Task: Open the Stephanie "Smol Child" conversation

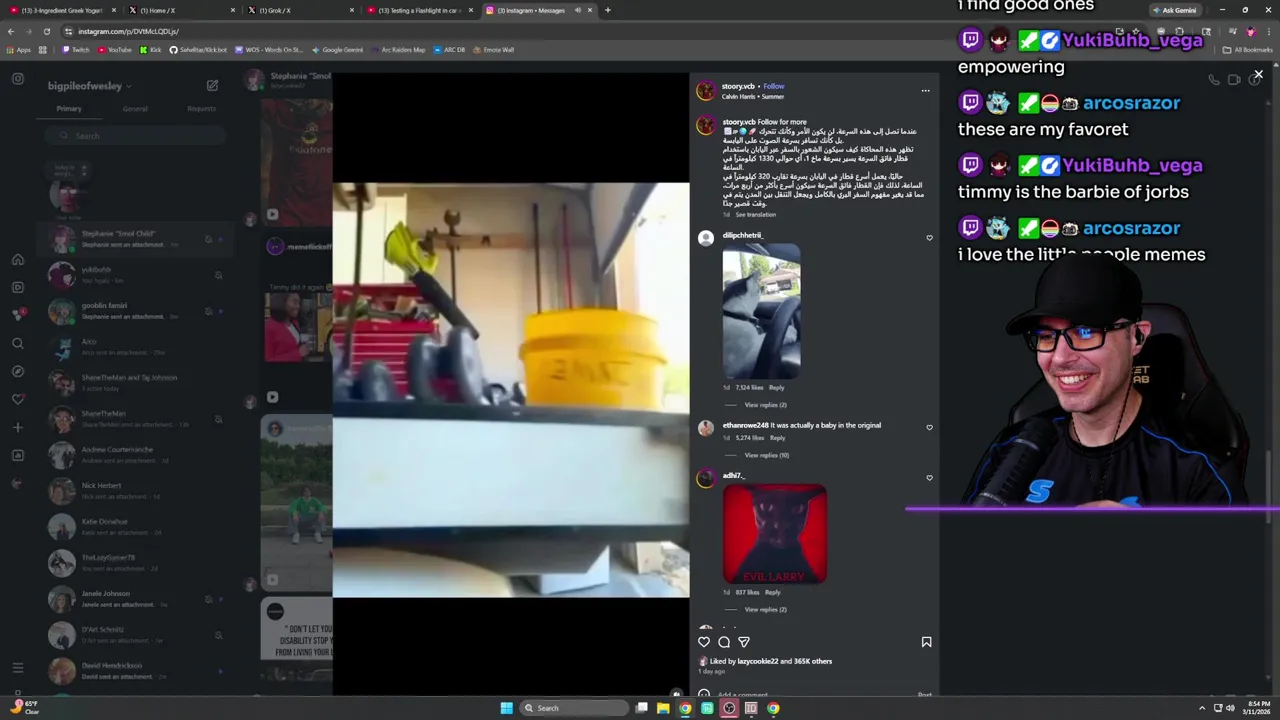Action: coord(135,239)
